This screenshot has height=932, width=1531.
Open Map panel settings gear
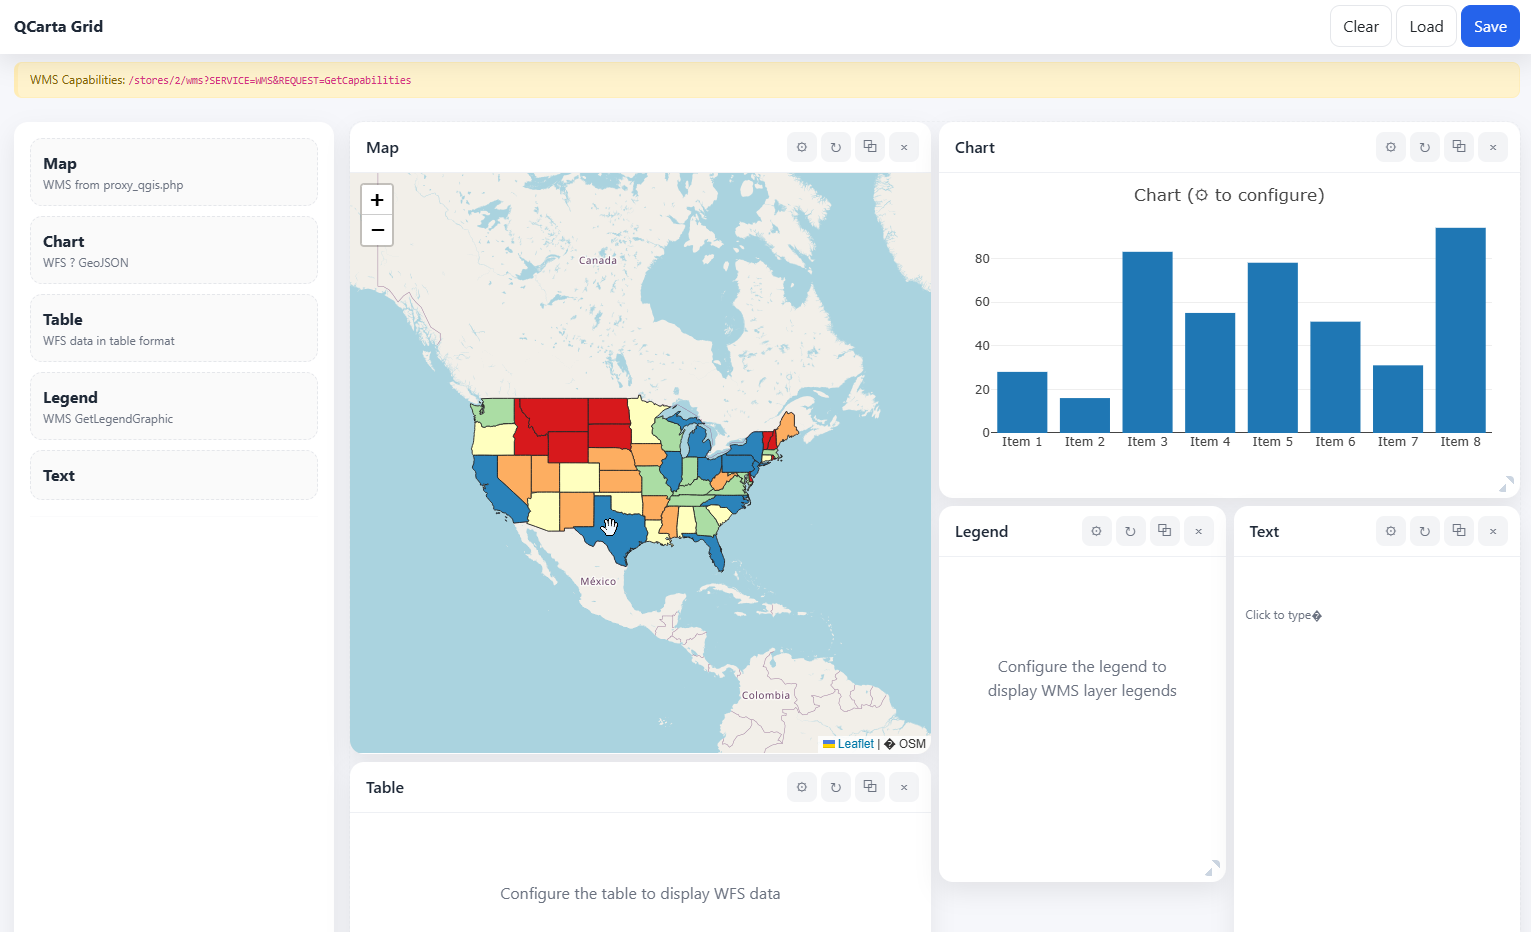(802, 147)
